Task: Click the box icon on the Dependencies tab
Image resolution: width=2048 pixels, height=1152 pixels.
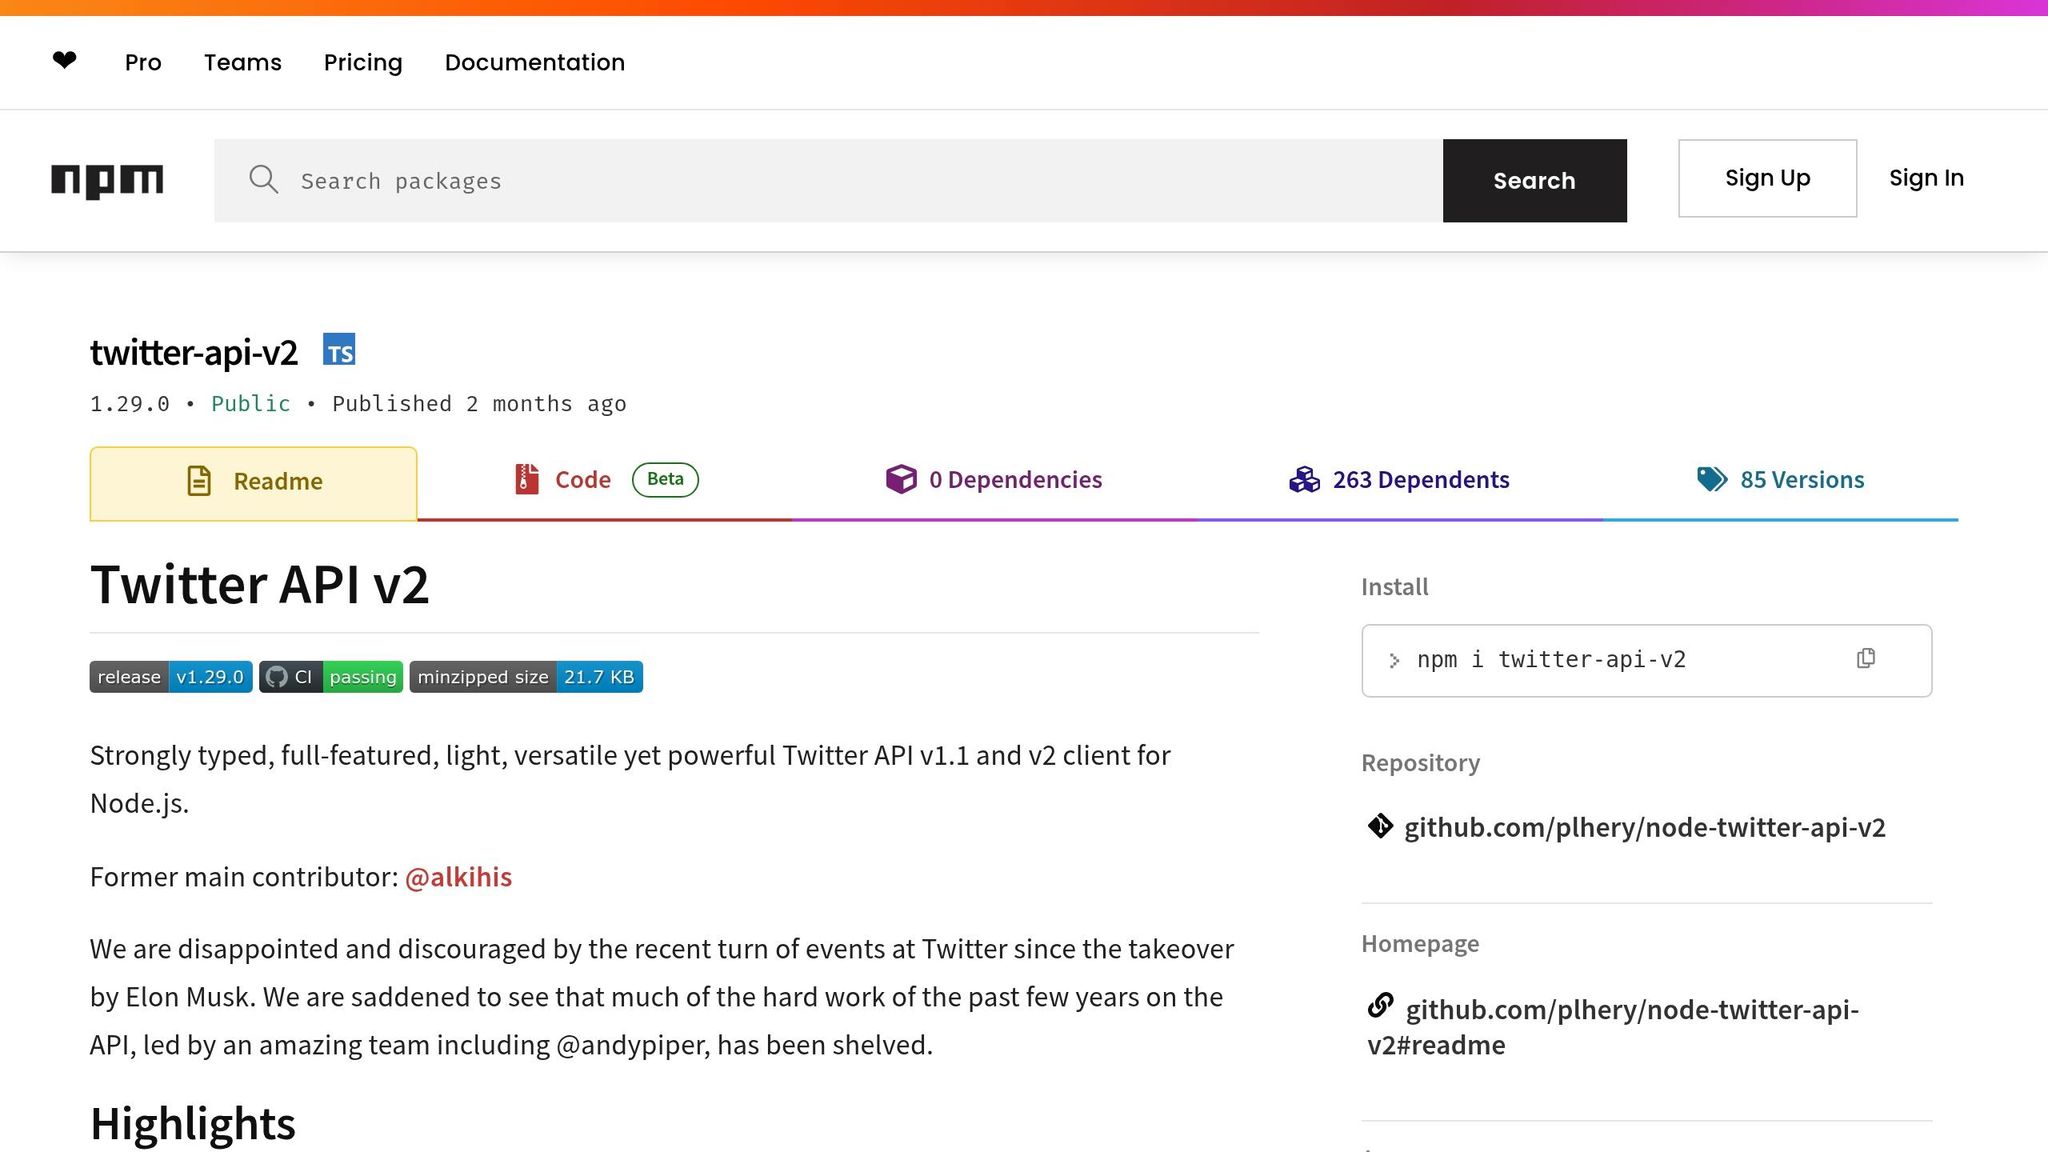Action: pyautogui.click(x=902, y=479)
